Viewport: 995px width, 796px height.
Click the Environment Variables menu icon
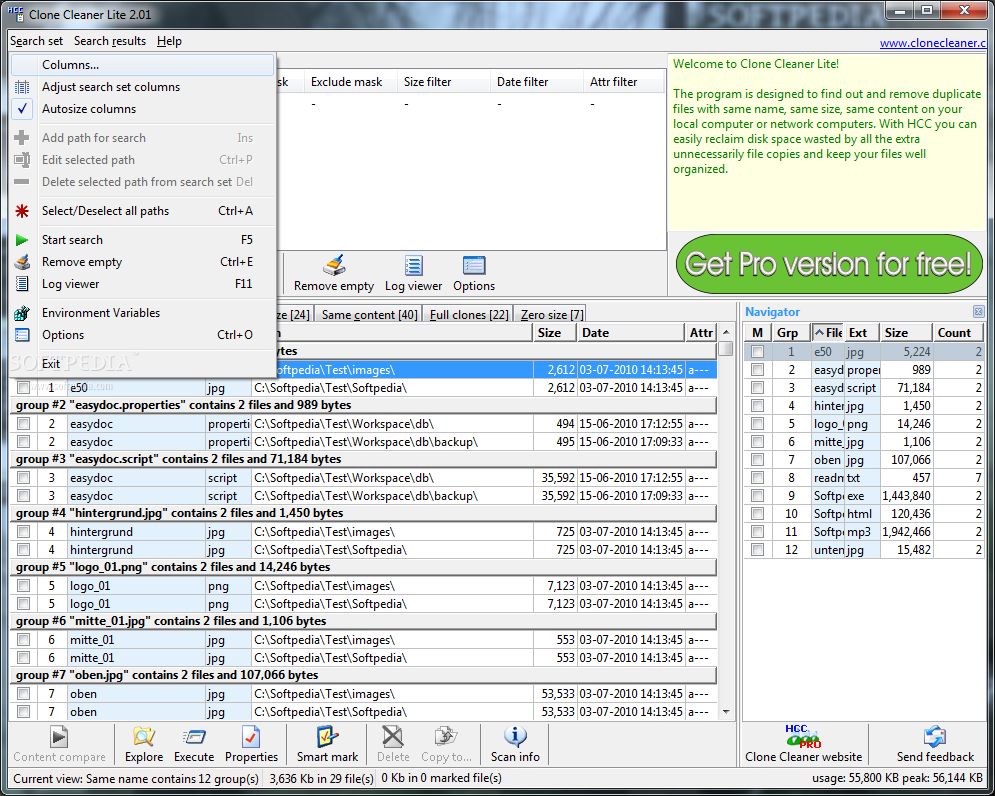[x=22, y=313]
